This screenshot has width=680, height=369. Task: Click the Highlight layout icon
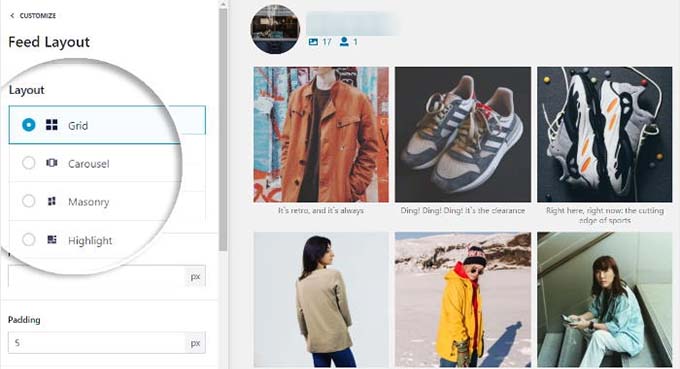click(52, 239)
